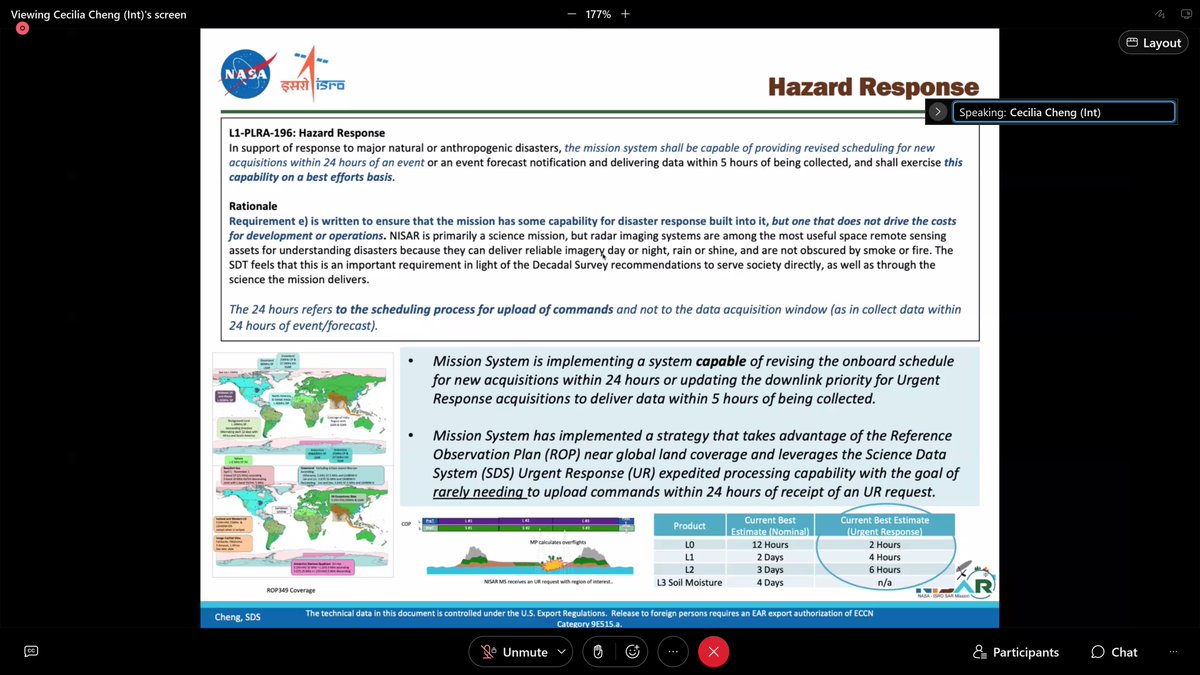Click Current Best Estimate (Nominal) column header
1200x675 pixels.
769,525
